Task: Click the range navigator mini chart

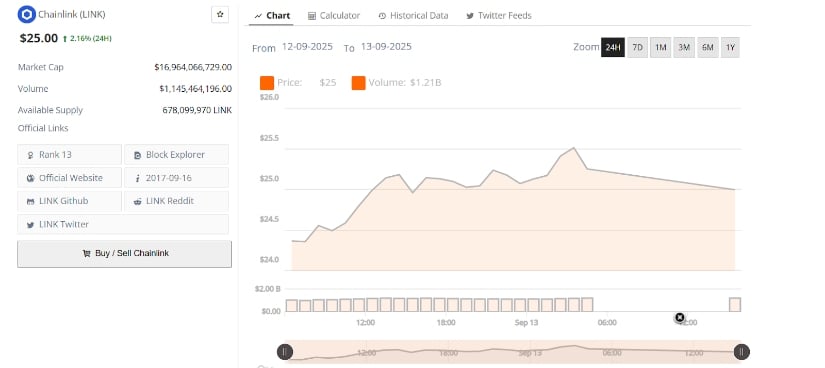Action: click(x=513, y=352)
